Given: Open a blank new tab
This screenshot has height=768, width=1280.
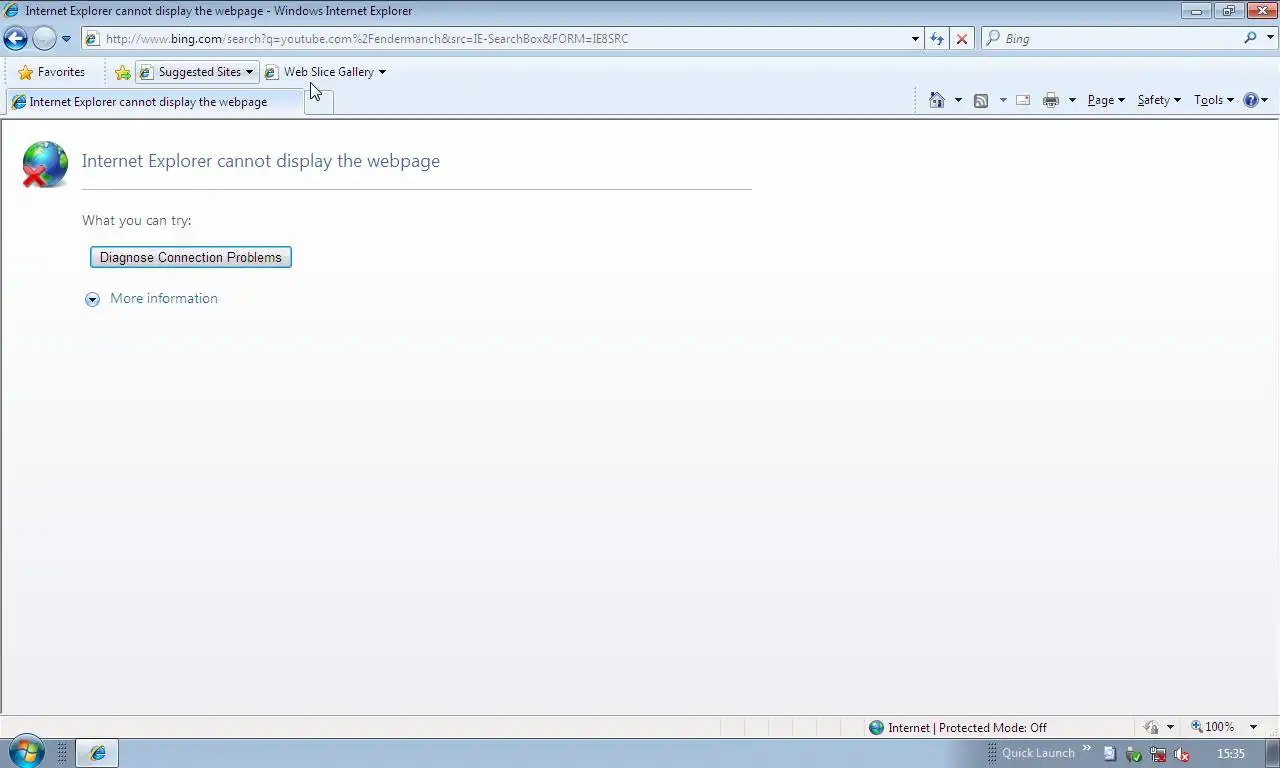Looking at the screenshot, I should (319, 102).
